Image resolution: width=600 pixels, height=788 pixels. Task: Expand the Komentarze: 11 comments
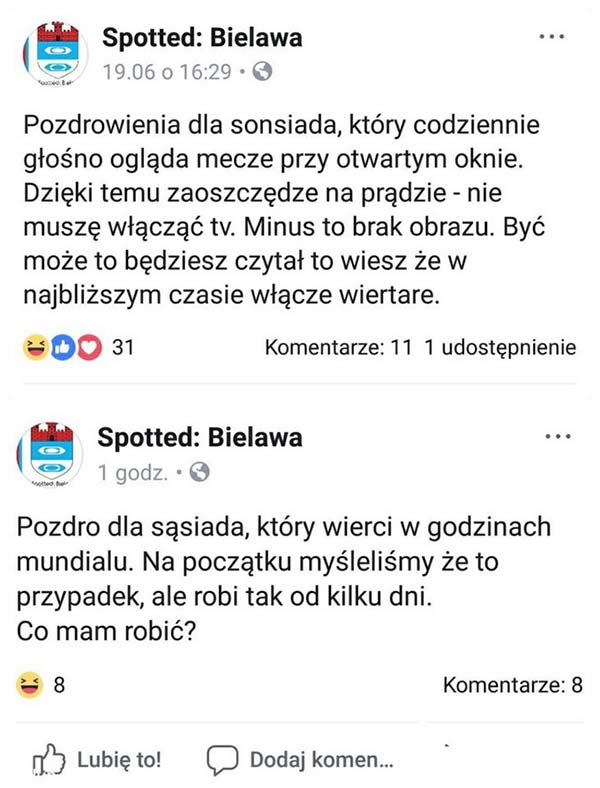tap(338, 348)
